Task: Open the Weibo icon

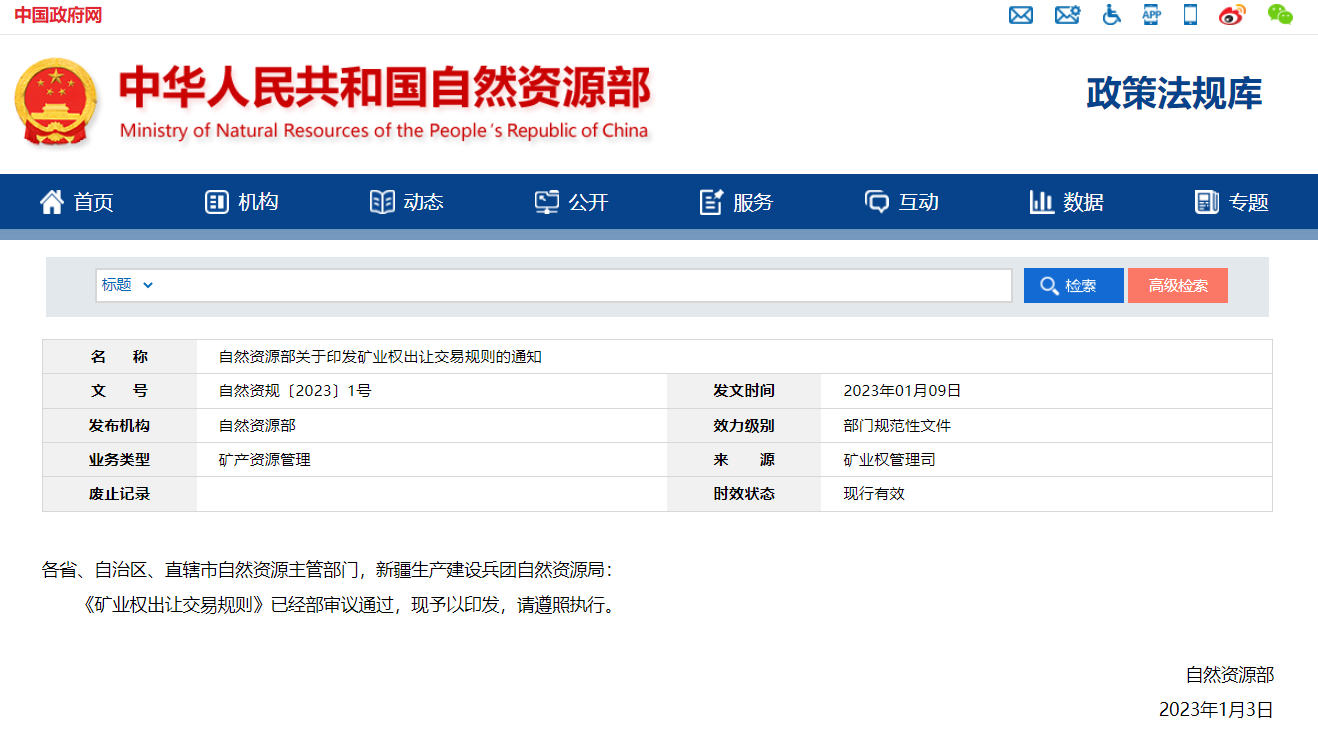Action: [x=1232, y=15]
